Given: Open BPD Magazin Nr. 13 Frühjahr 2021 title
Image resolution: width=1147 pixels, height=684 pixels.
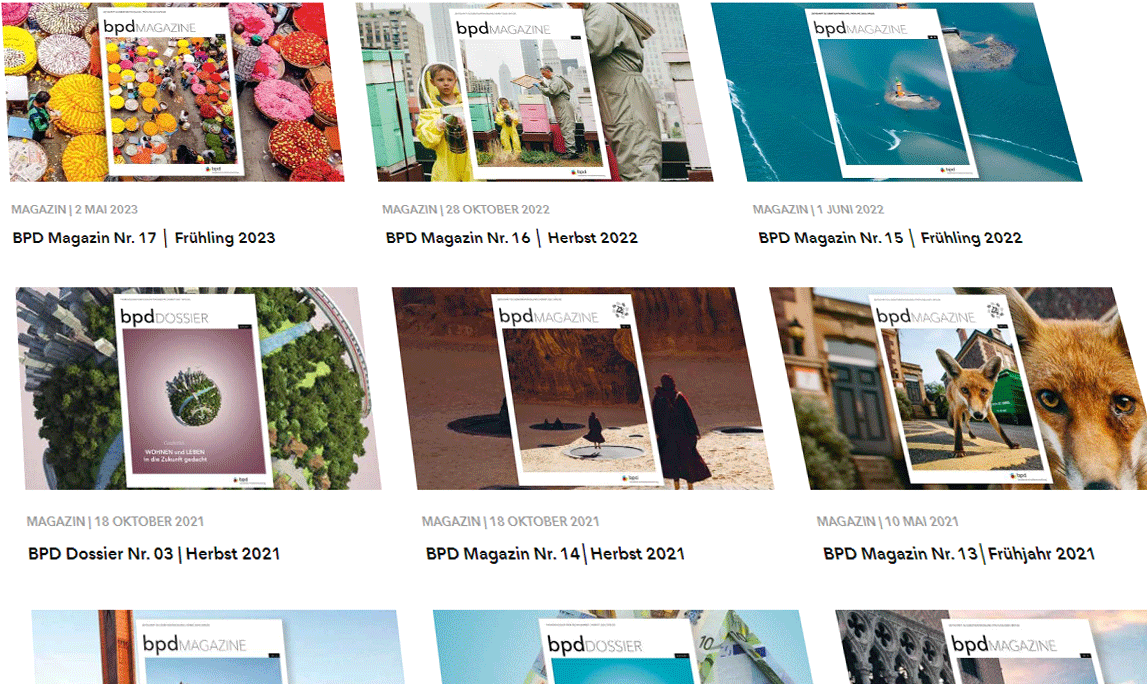Looking at the screenshot, I should pyautogui.click(x=959, y=554).
